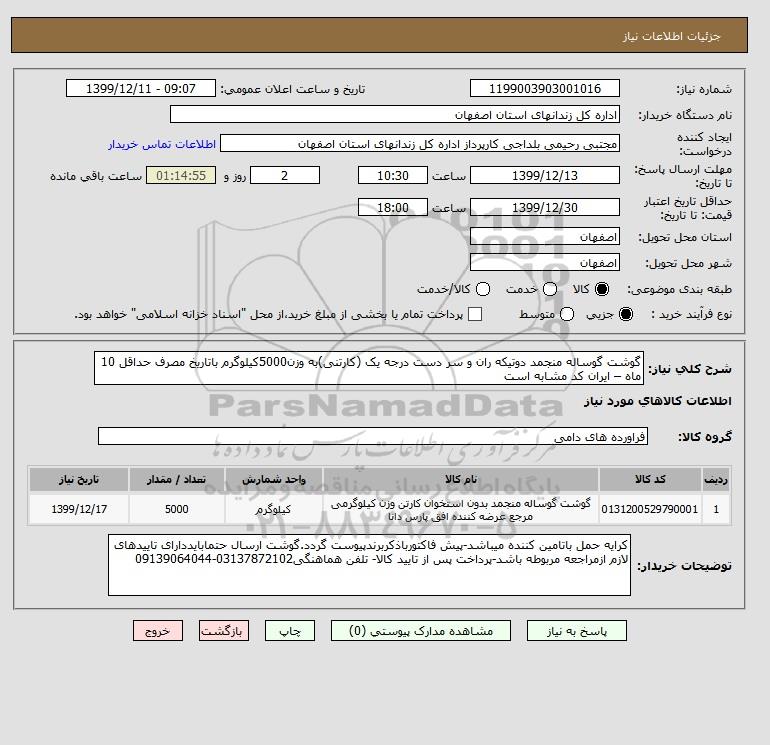Click the تعداد / مقدار column header
770x745 pixels.
pyautogui.click(x=177, y=479)
